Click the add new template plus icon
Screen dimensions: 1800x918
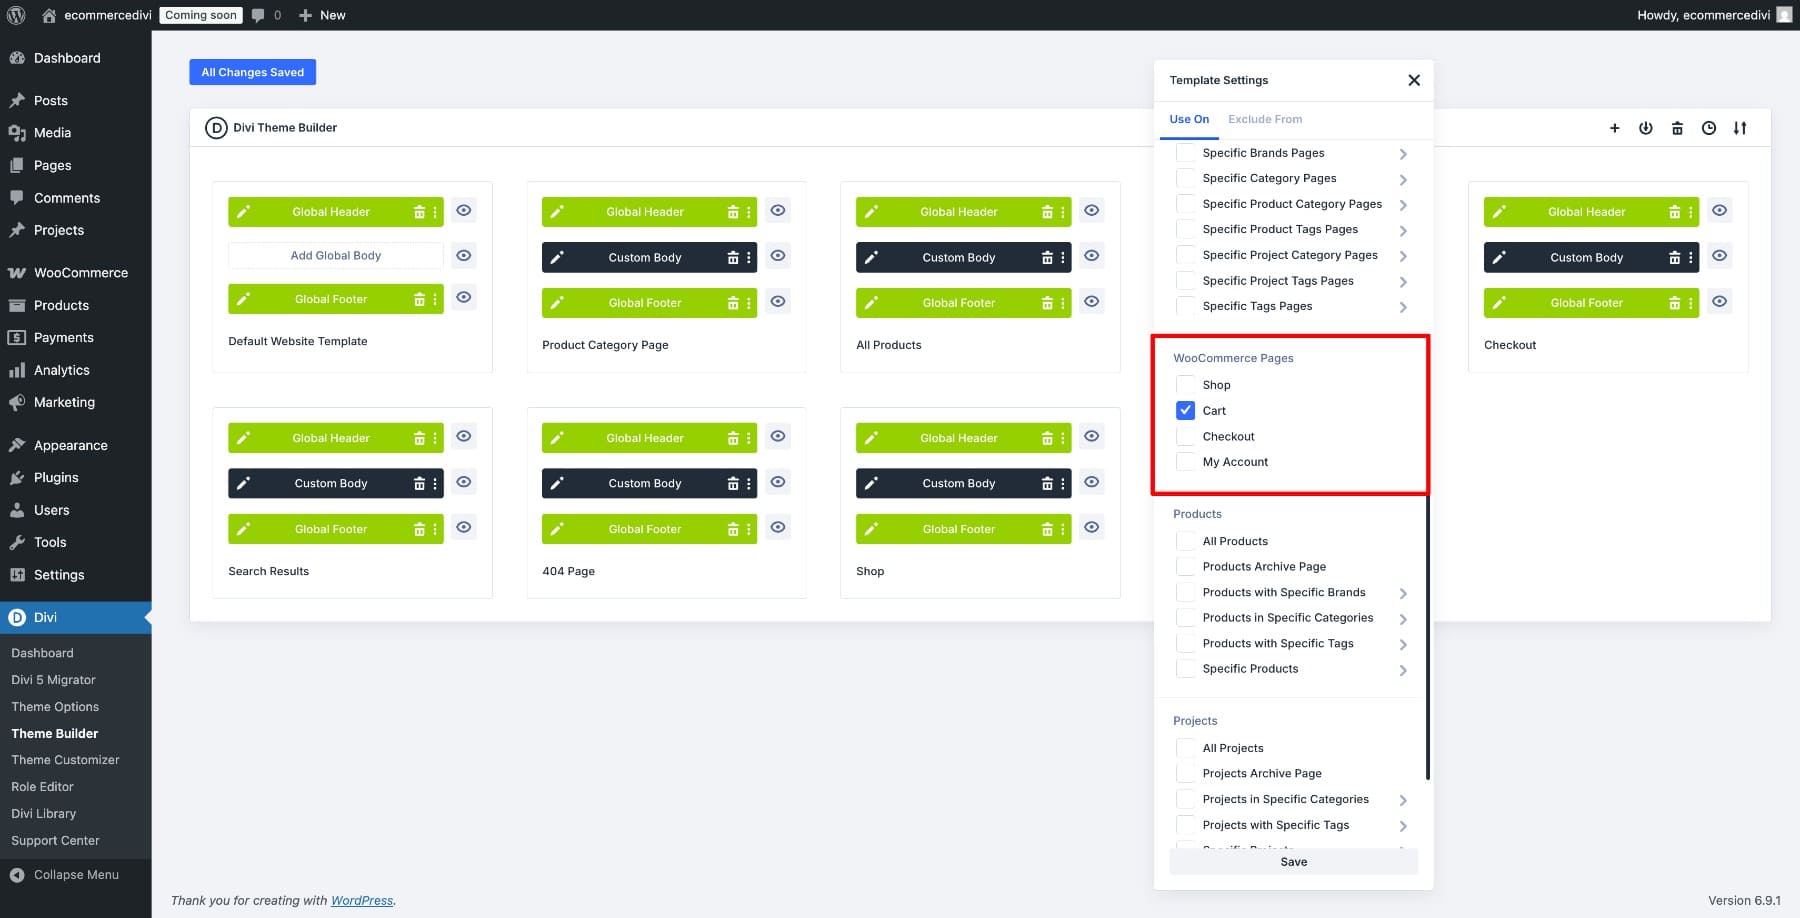pyautogui.click(x=1614, y=128)
